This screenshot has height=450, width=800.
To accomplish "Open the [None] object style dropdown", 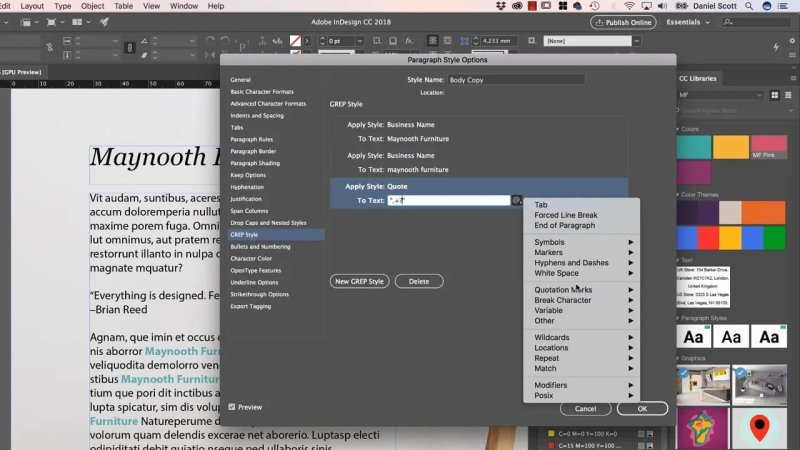I will [x=636, y=41].
